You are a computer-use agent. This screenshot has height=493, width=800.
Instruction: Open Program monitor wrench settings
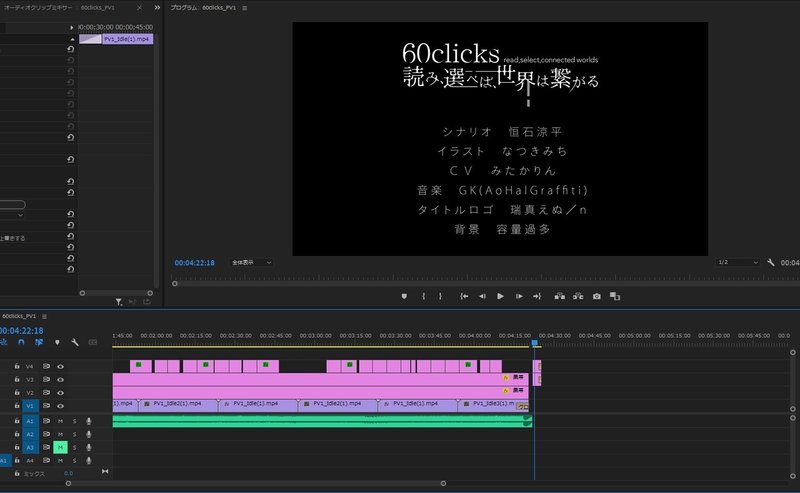coord(770,262)
